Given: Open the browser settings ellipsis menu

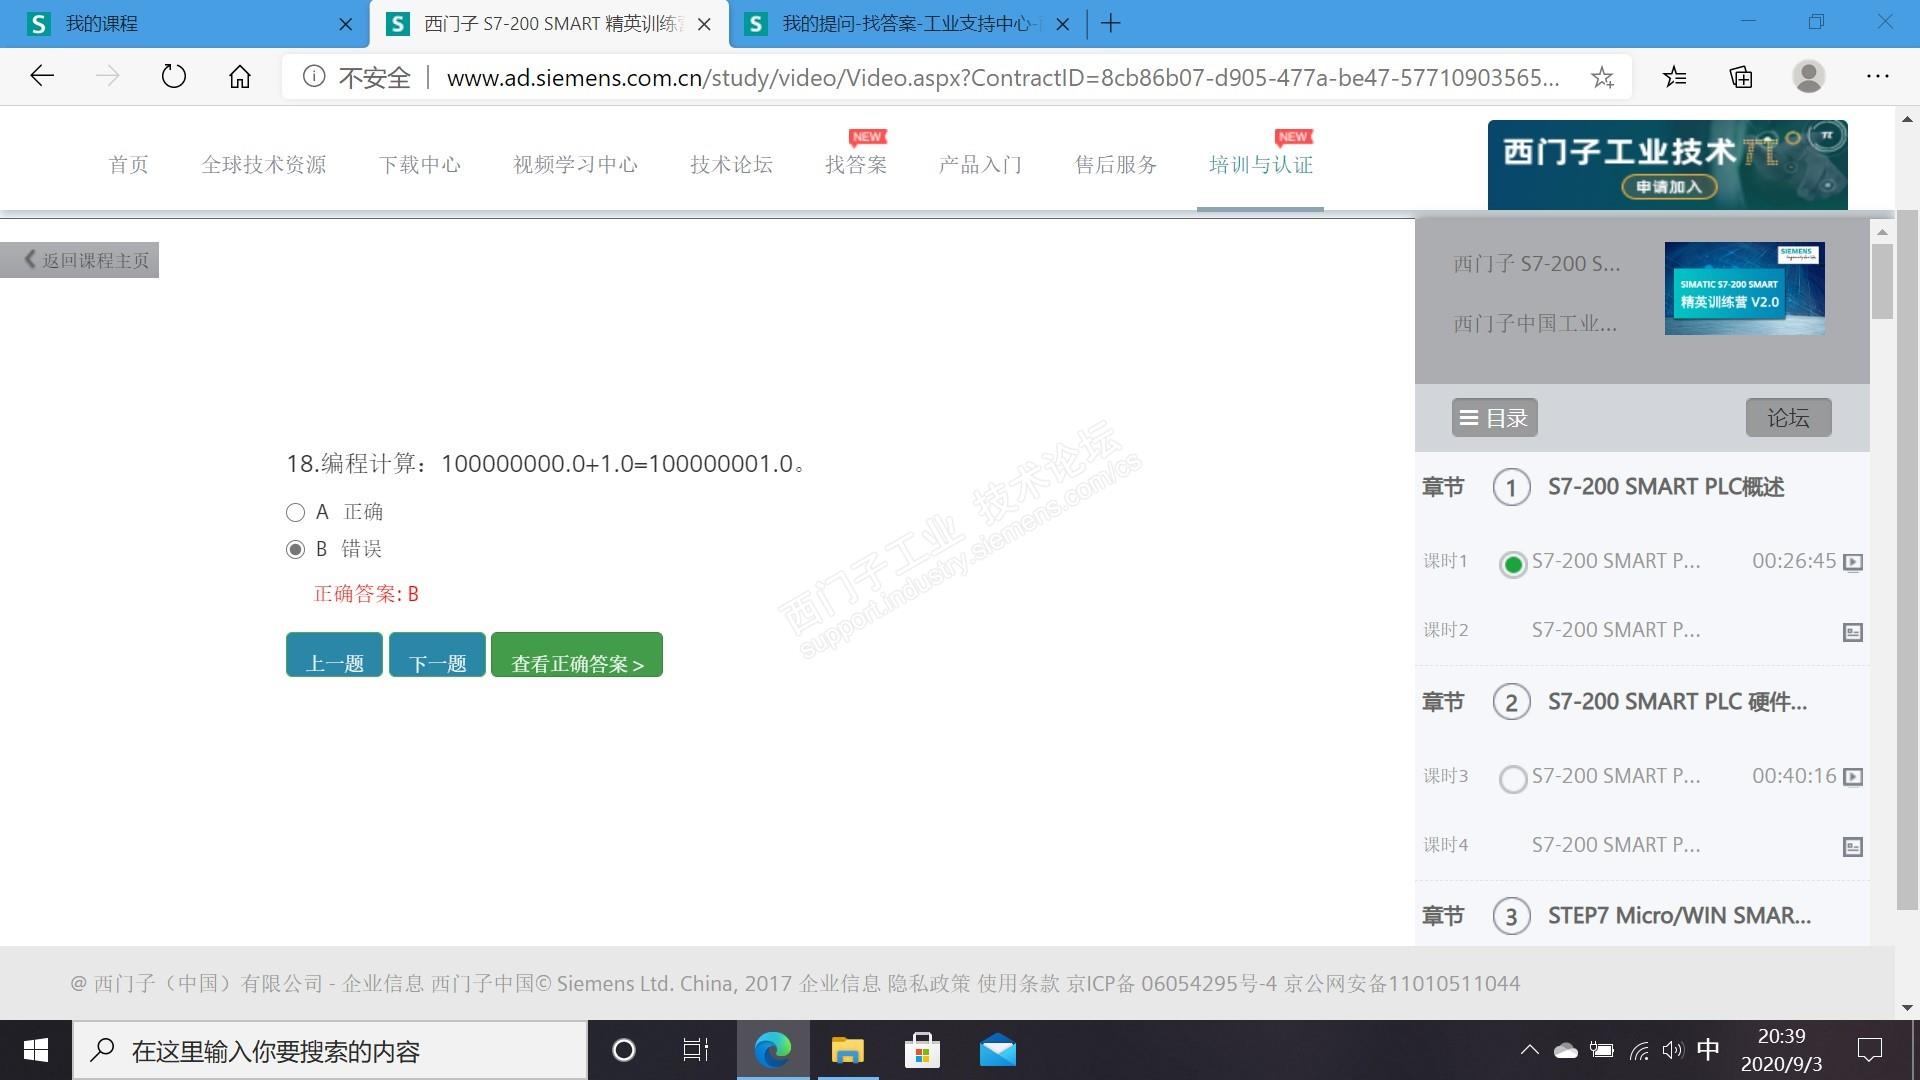Looking at the screenshot, I should [x=1877, y=77].
